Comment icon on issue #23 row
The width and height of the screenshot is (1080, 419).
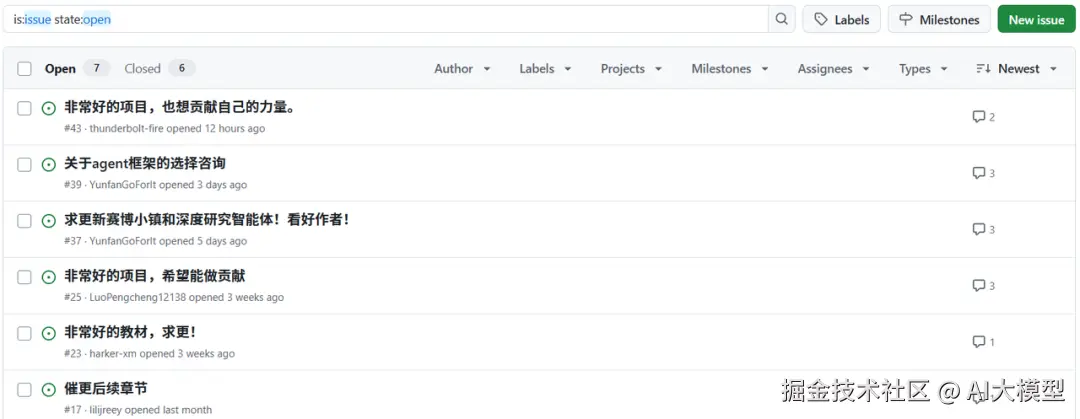pos(978,342)
